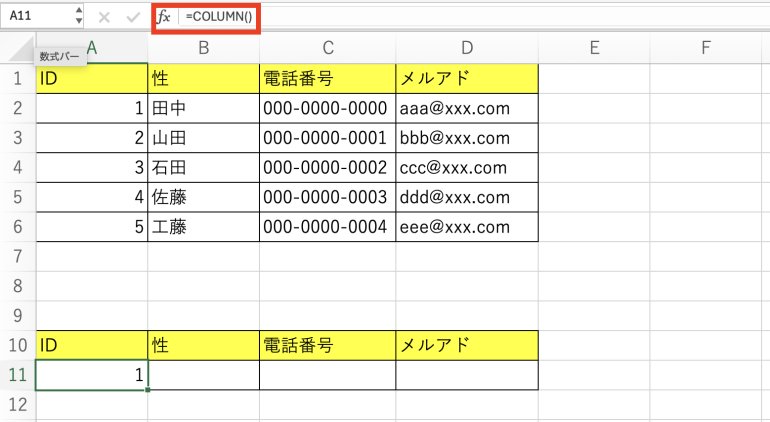Click active cell A11 showing 1
Viewport: 770px width, 422px height.
(x=92, y=375)
